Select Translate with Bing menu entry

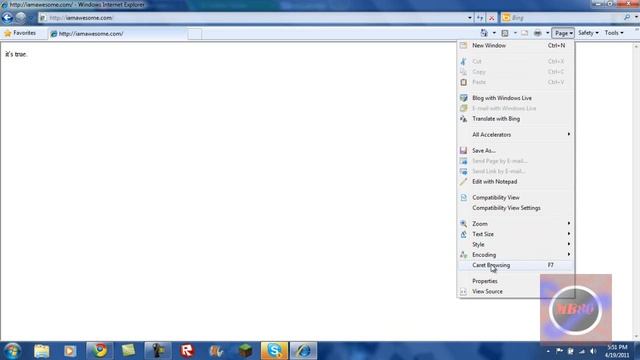click(516, 119)
